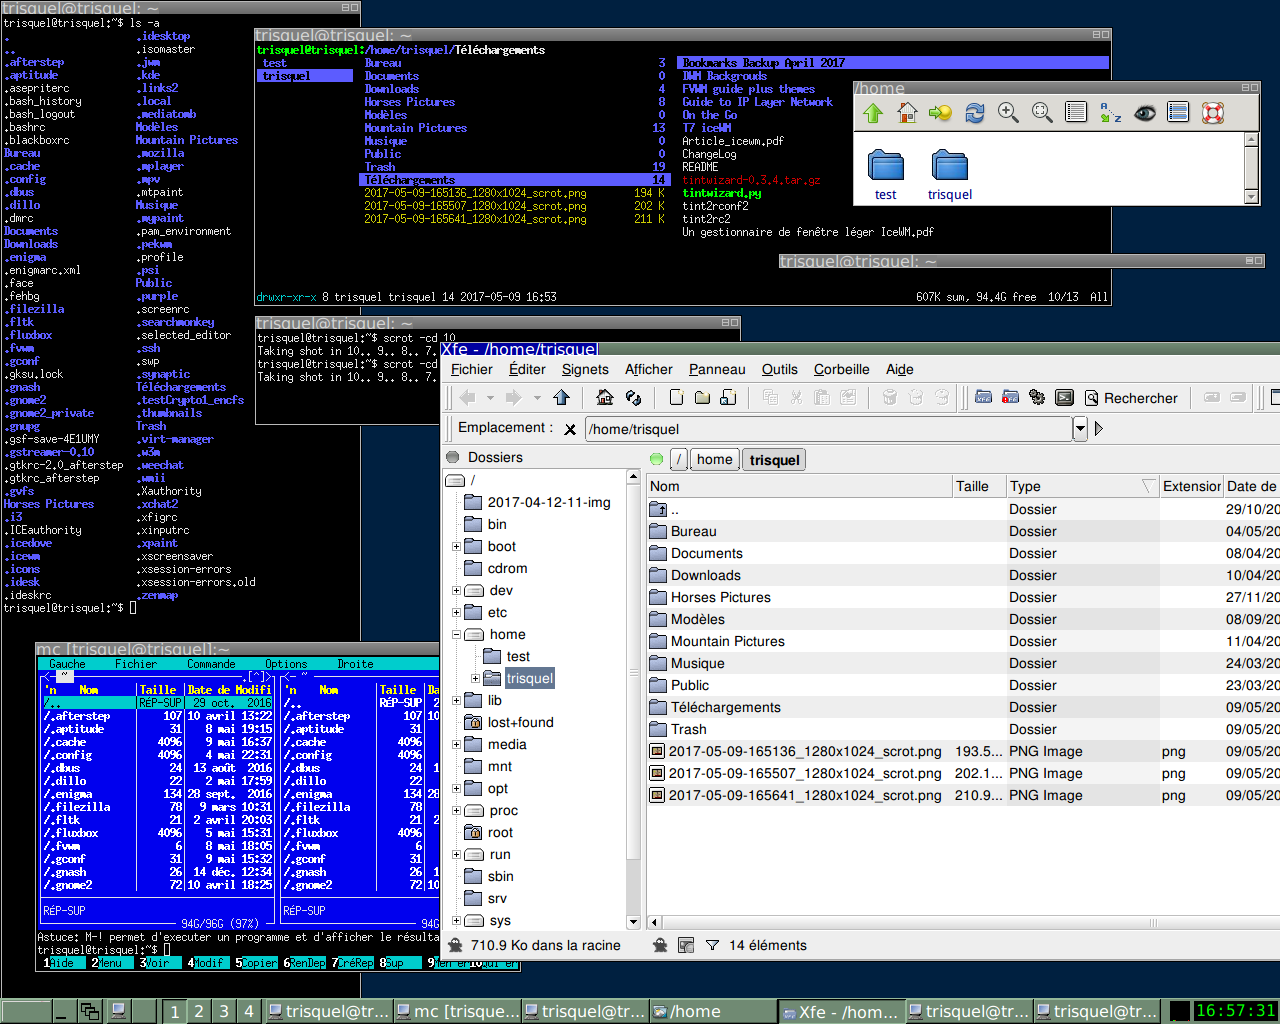Sort by the Taille column header
1280x1024 pixels.
coord(979,486)
